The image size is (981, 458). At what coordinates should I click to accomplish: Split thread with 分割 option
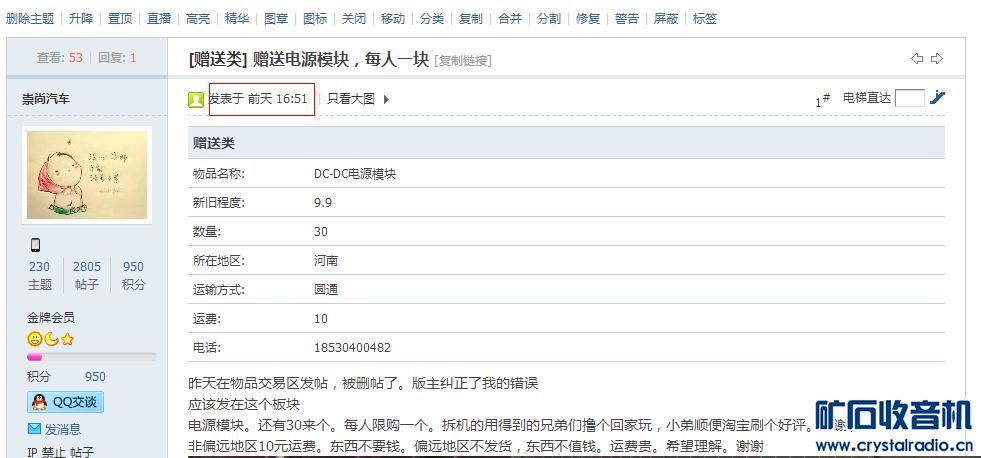tap(549, 19)
